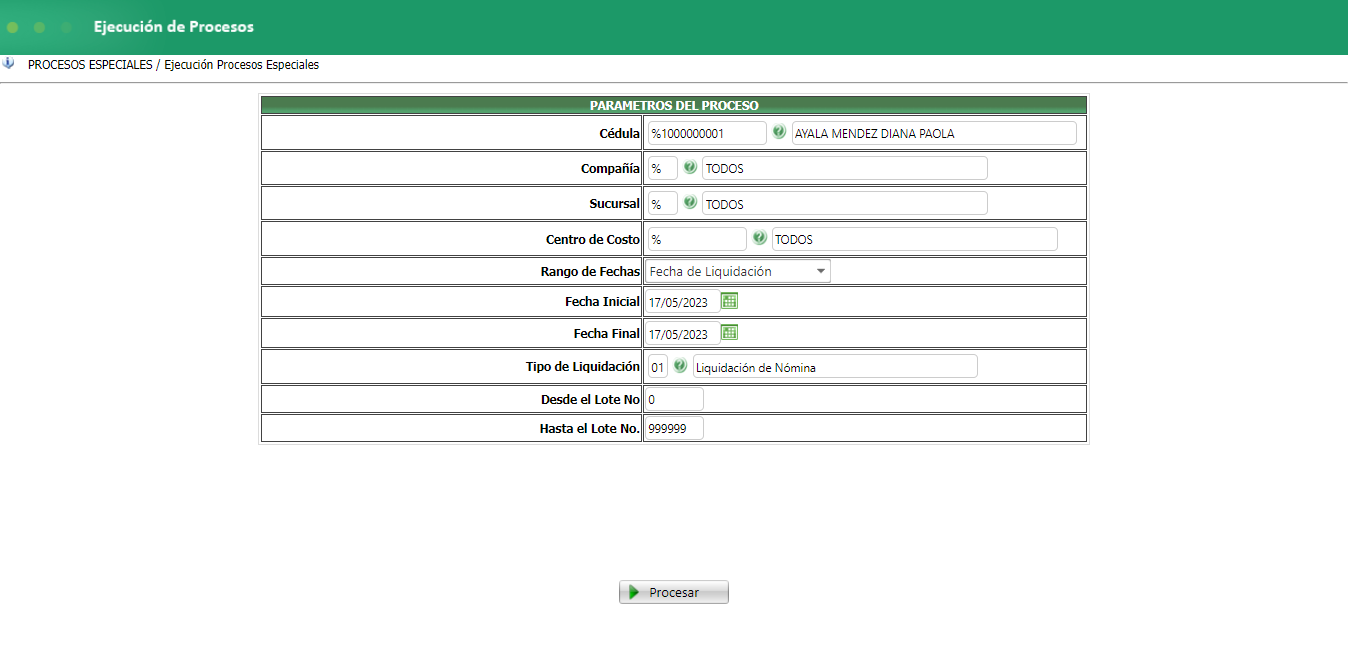The image size is (1348, 647).
Task: Click the Hasta el Lote No. label
Action: click(x=590, y=429)
